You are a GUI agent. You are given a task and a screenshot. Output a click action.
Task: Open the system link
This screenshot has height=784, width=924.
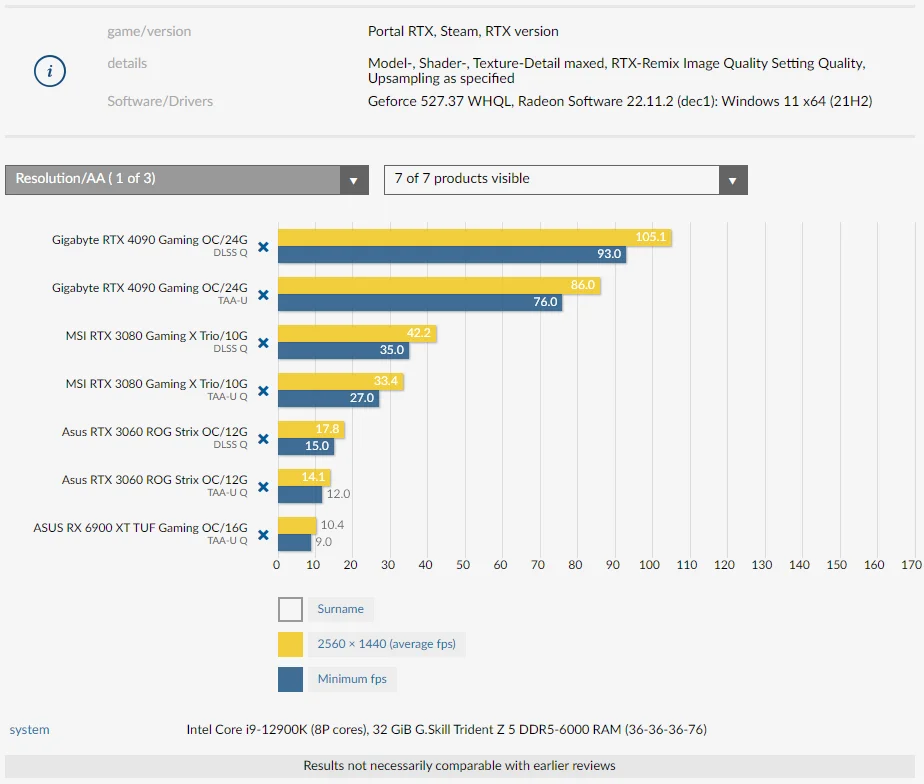point(29,730)
